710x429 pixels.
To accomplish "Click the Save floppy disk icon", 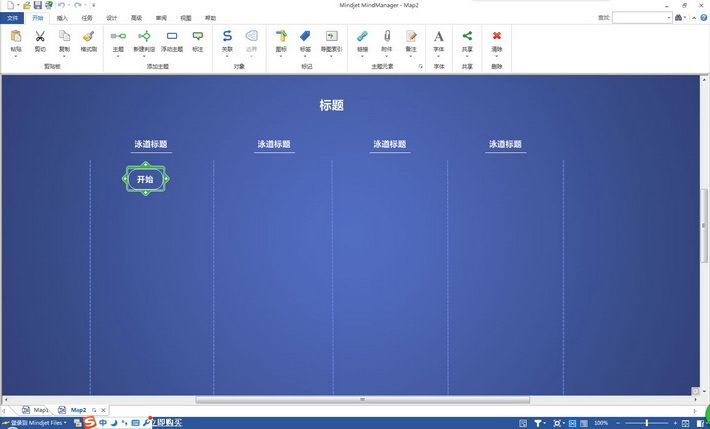I will 38,5.
